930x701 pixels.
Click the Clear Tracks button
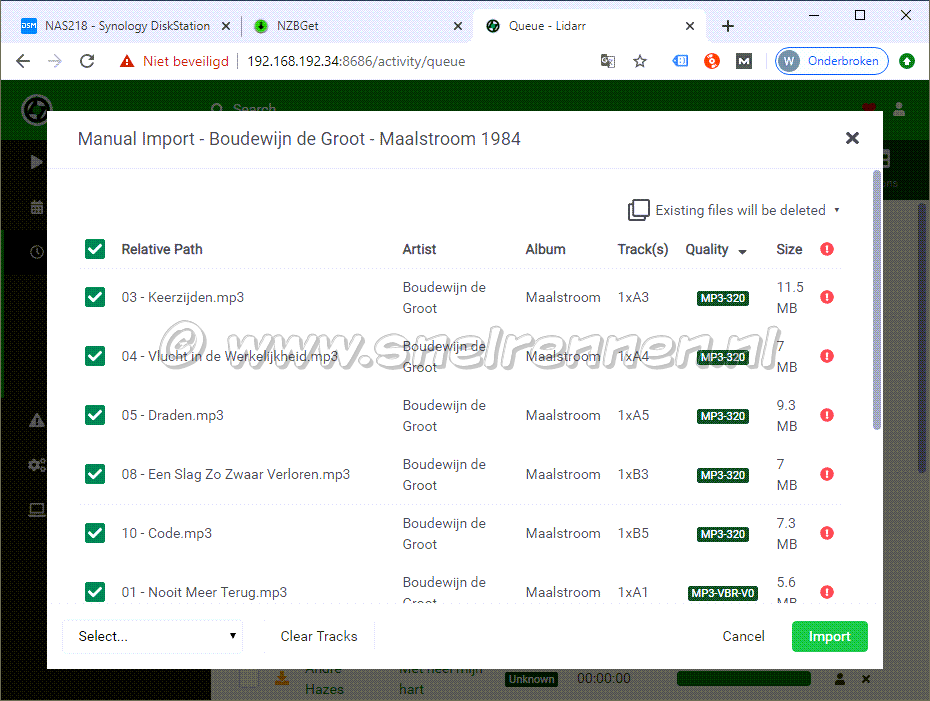319,636
